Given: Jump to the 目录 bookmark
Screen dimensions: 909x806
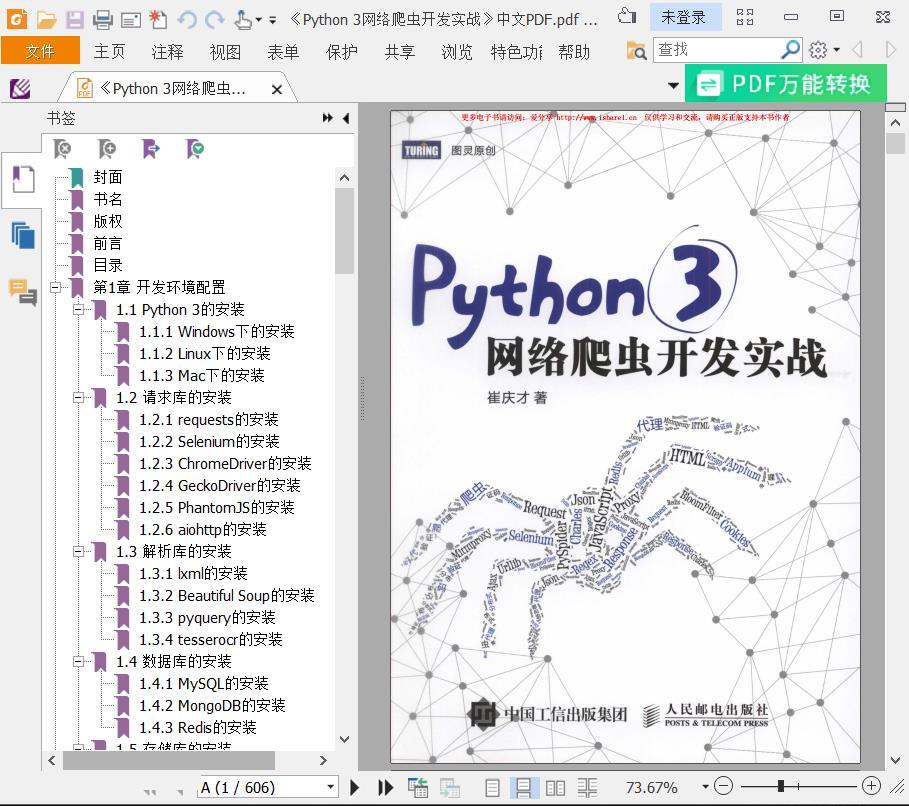Looking at the screenshot, I should pos(108,265).
